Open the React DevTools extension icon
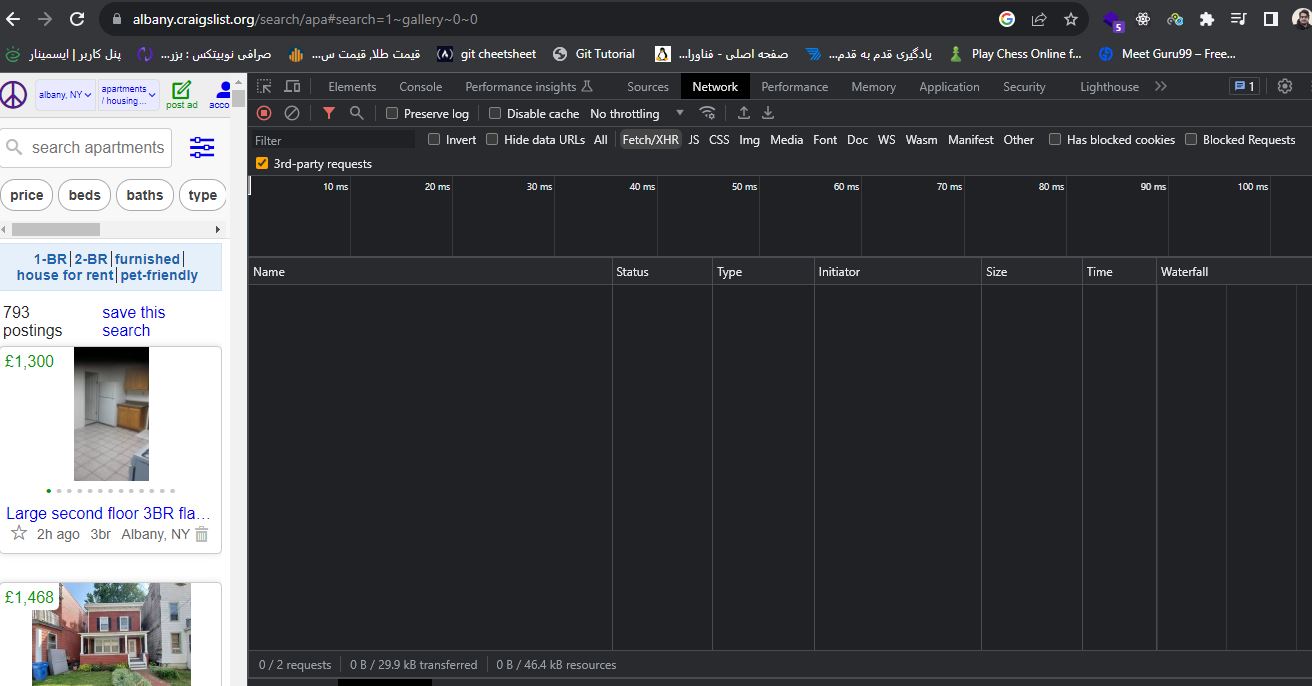1312x686 pixels. click(1143, 19)
